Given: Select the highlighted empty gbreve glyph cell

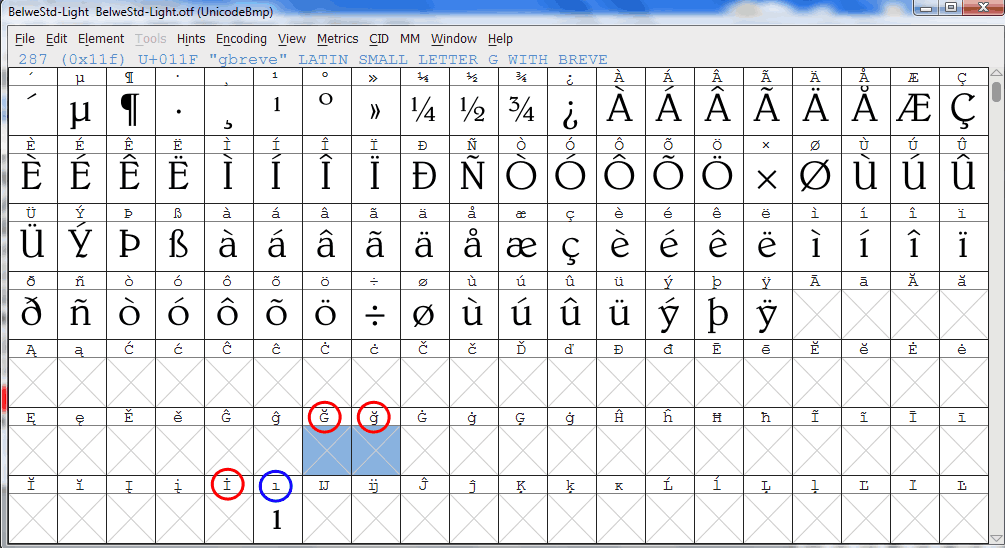Looking at the screenshot, I should (376, 449).
